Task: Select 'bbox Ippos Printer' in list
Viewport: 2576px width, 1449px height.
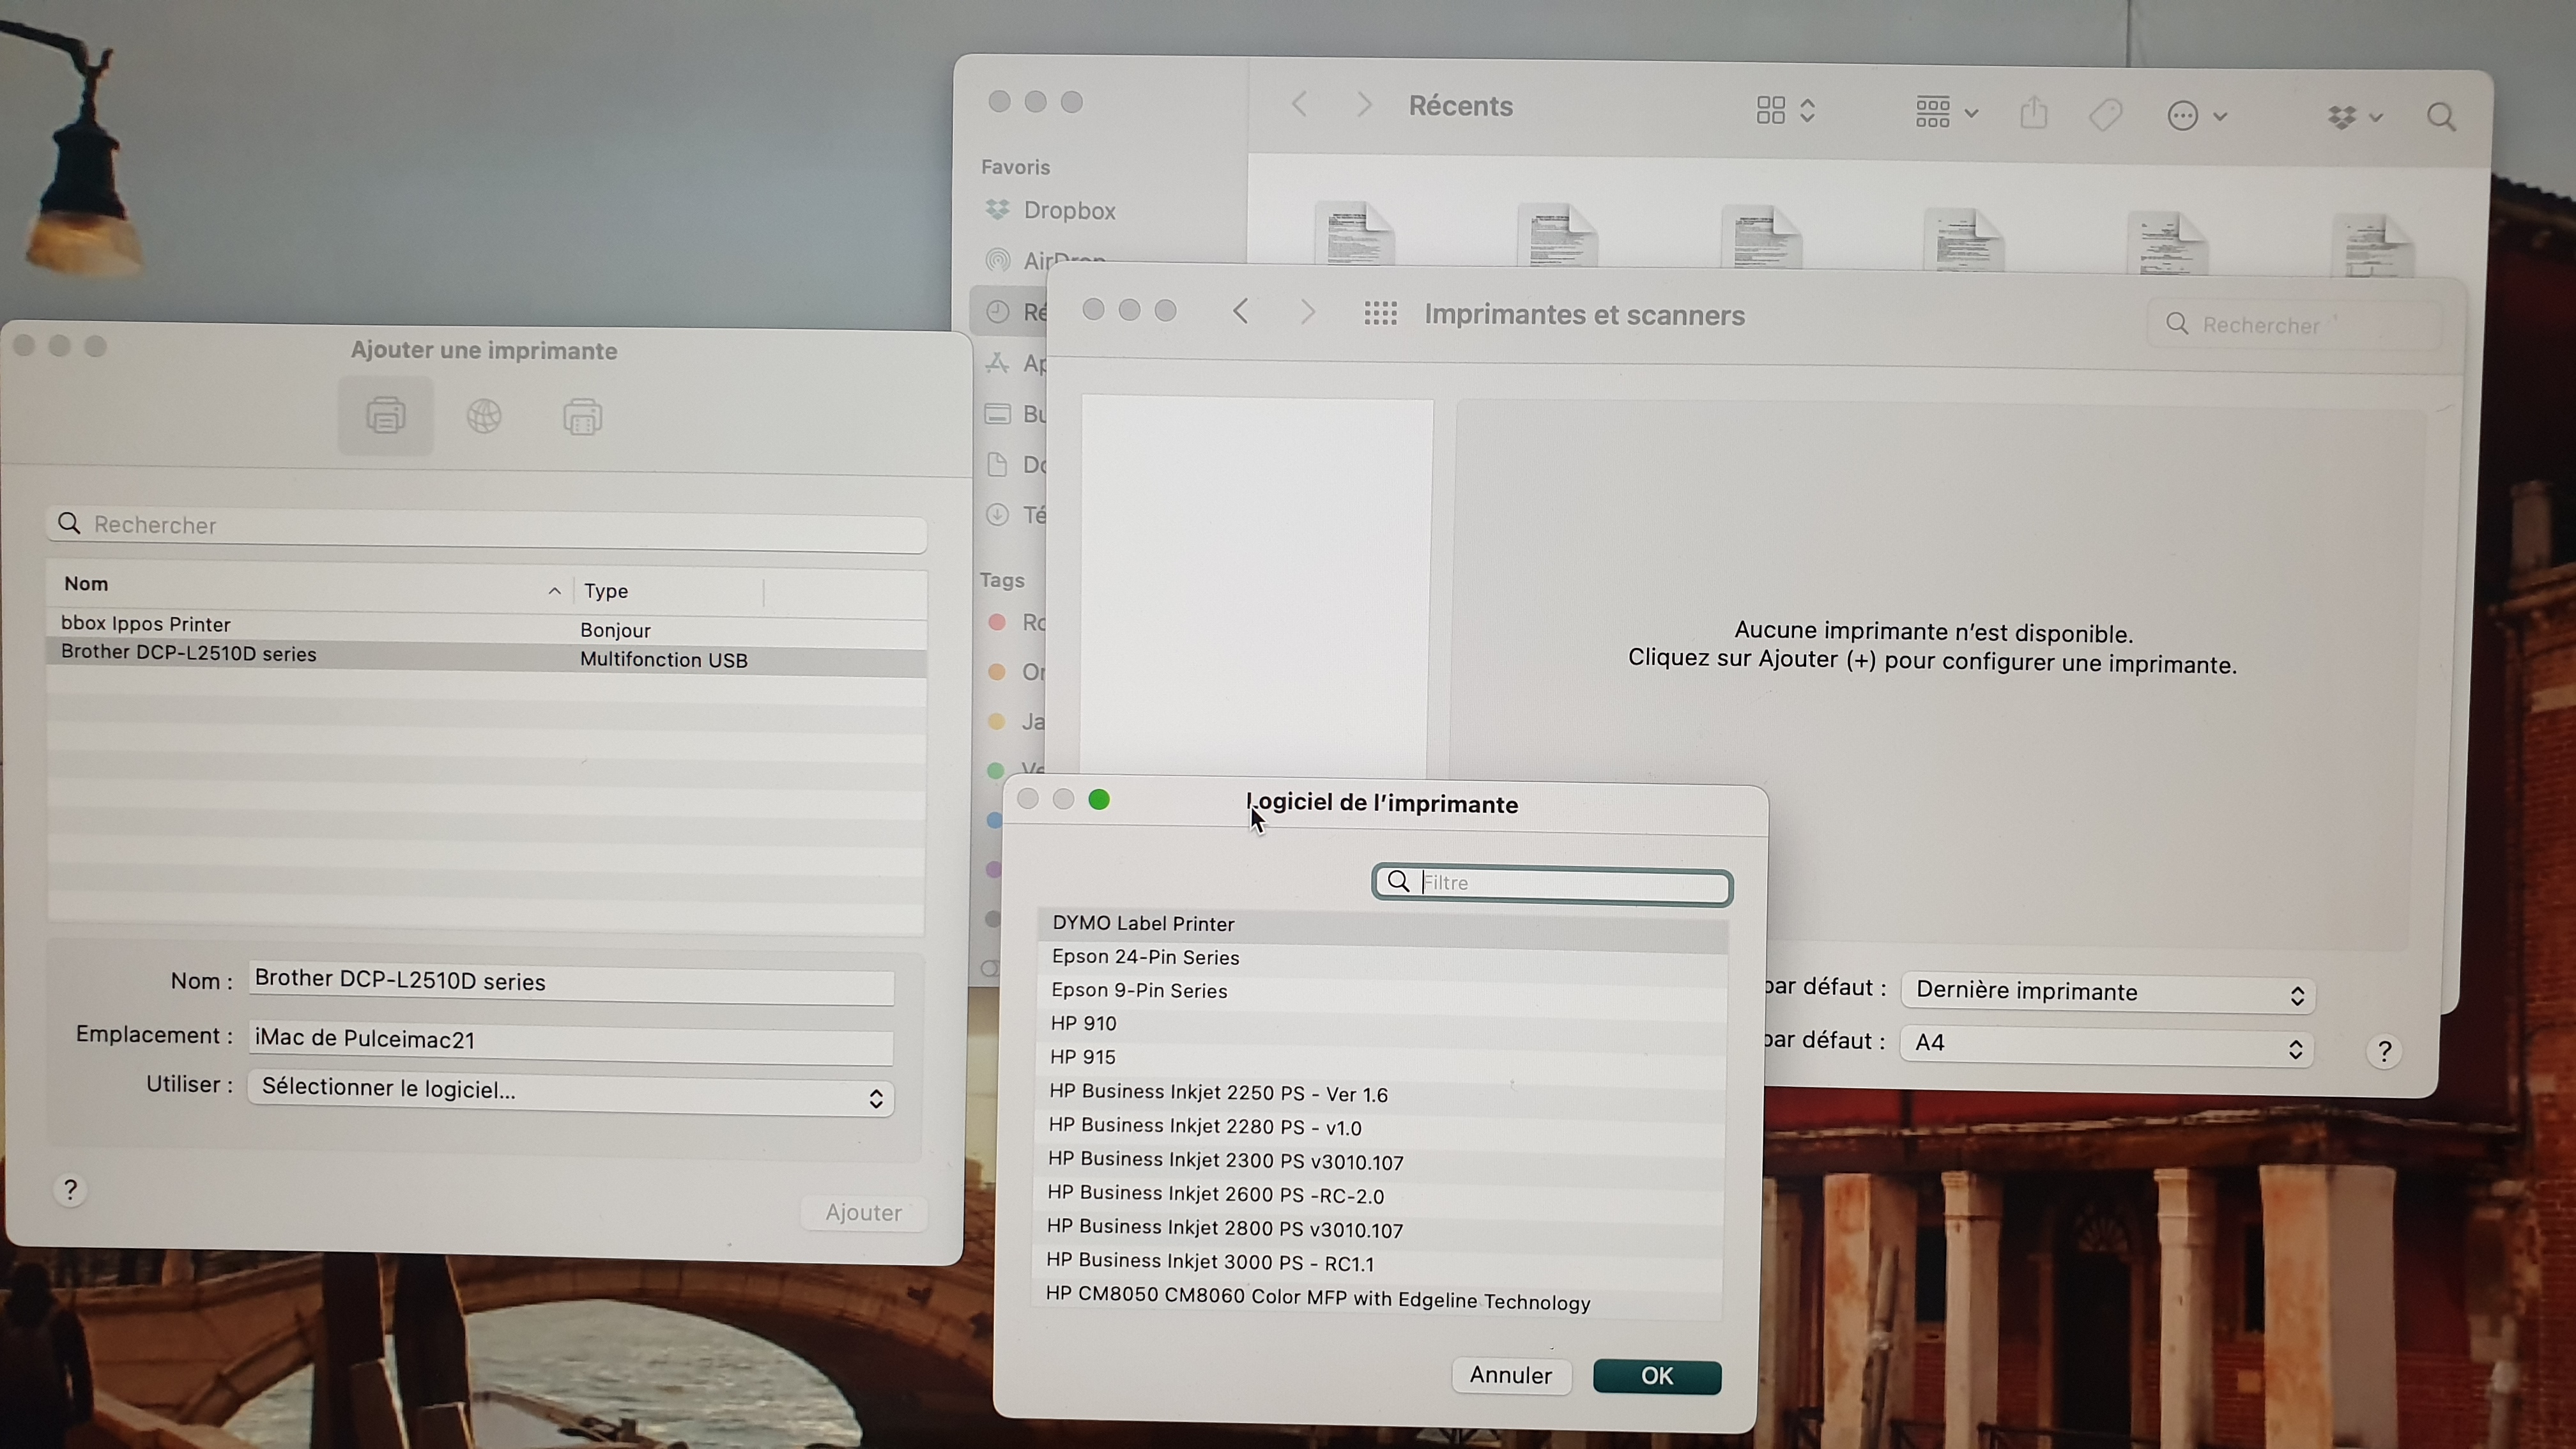Action: click(x=146, y=624)
